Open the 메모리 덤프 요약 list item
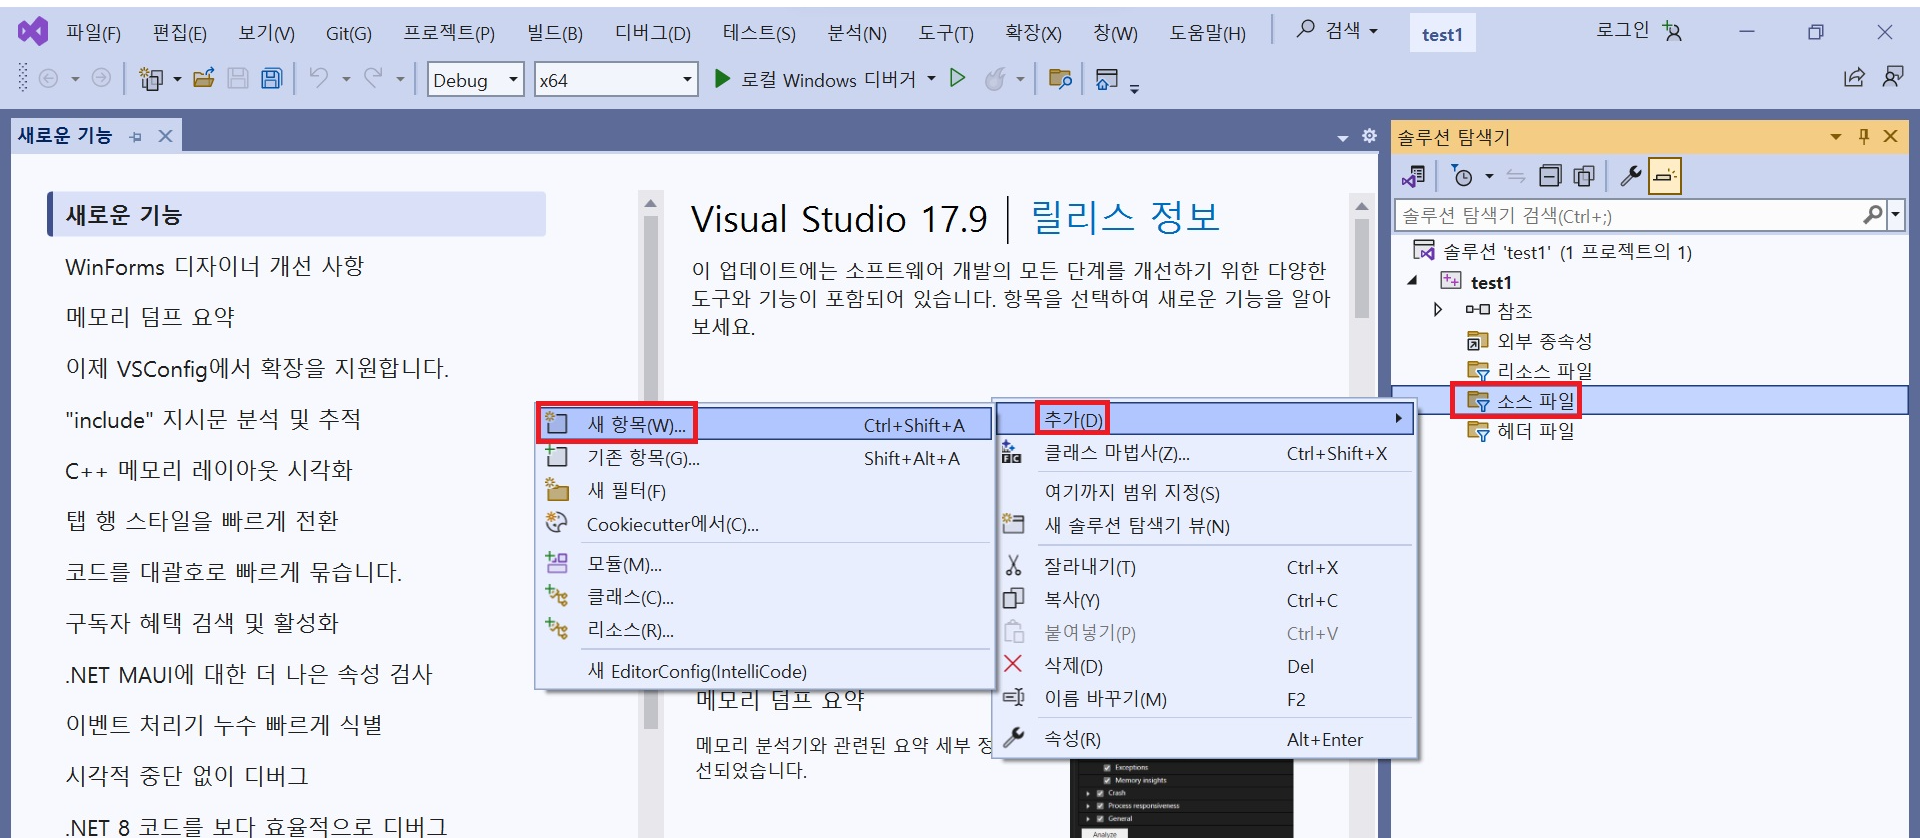 (150, 317)
